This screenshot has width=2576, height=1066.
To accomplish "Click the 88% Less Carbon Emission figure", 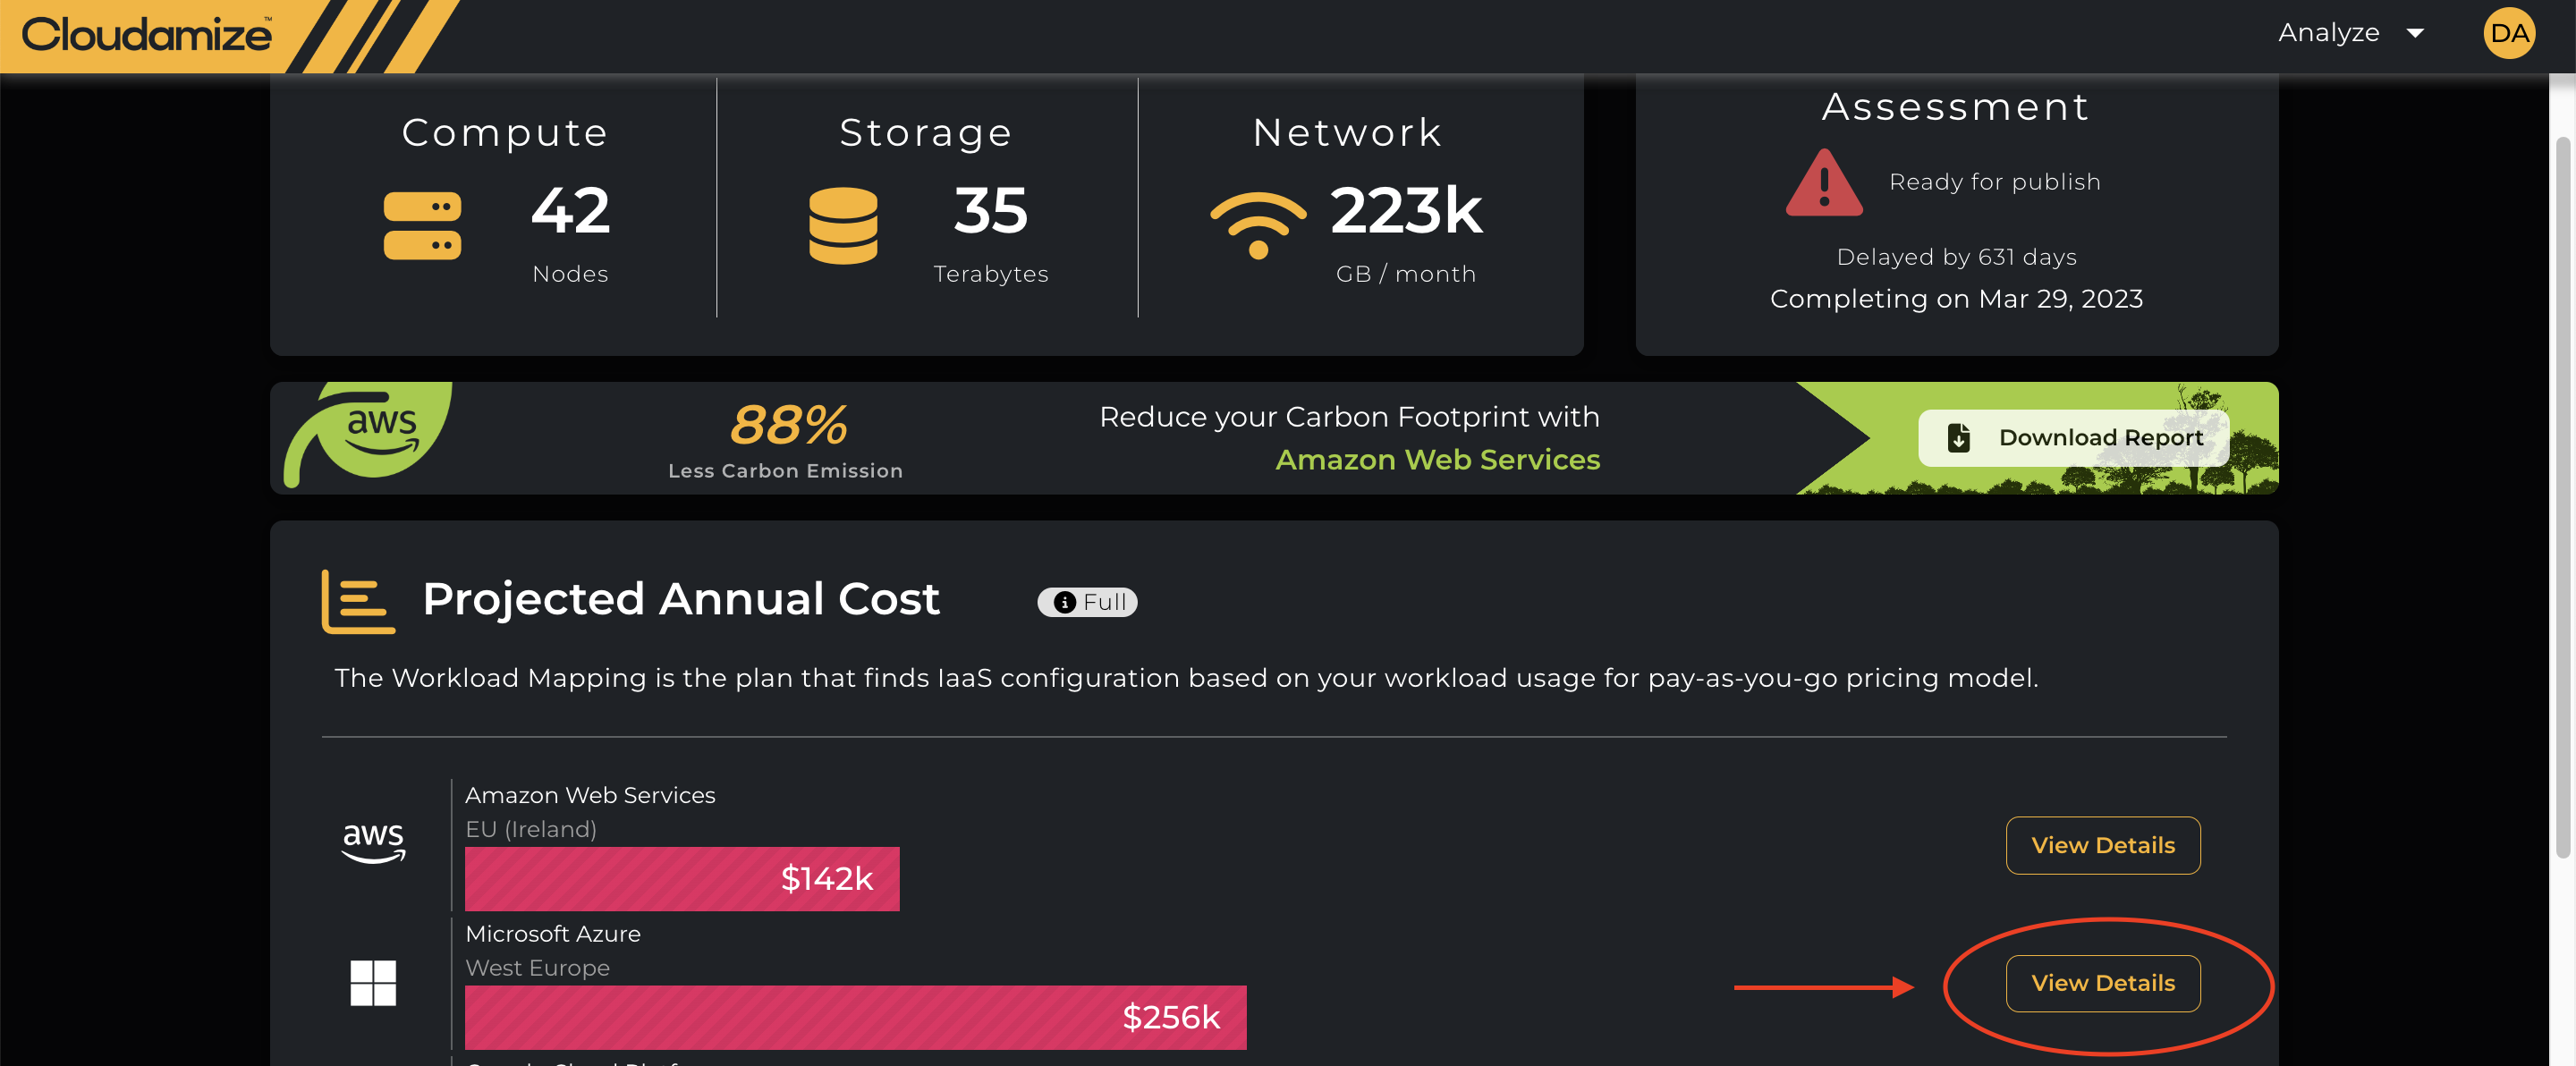I will click(x=787, y=426).
